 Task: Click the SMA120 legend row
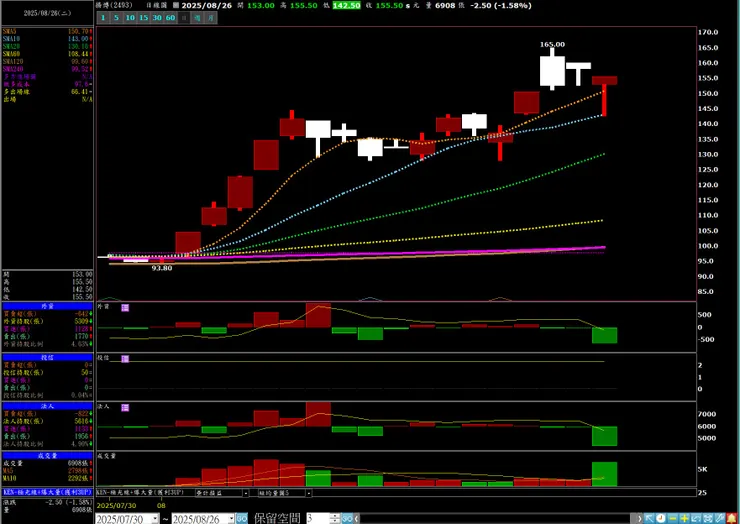(47, 61)
